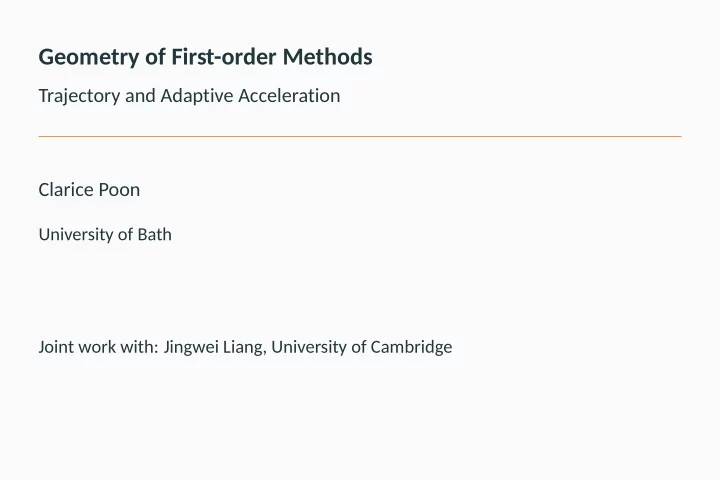Click the 'Joint work with:' label

pos(98,347)
